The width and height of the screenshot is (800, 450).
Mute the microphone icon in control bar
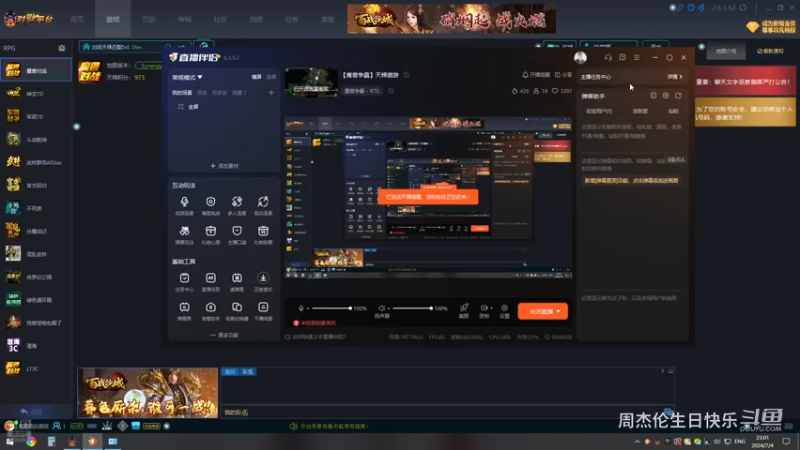[301, 308]
